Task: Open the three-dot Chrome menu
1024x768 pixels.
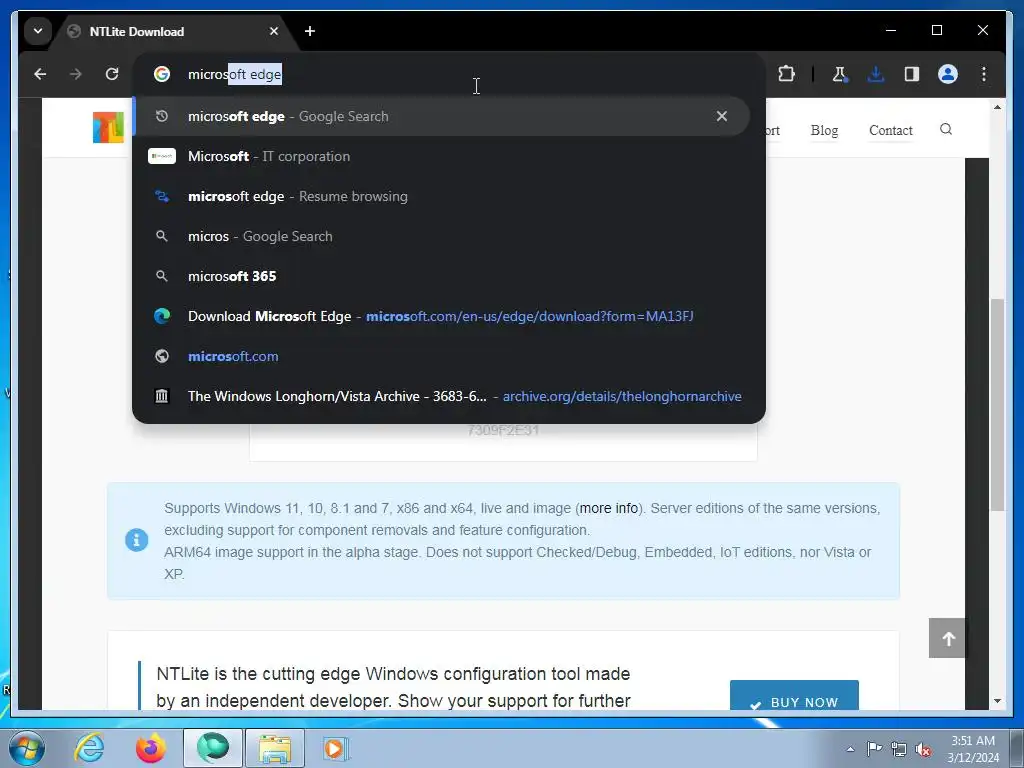Action: [x=984, y=74]
